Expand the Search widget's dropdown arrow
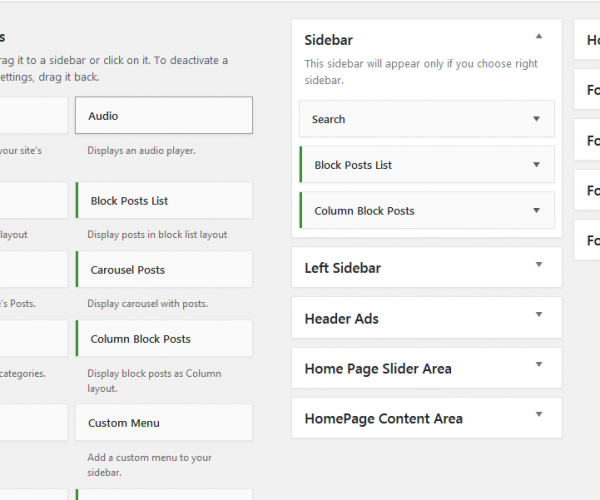The image size is (600, 500). point(537,119)
